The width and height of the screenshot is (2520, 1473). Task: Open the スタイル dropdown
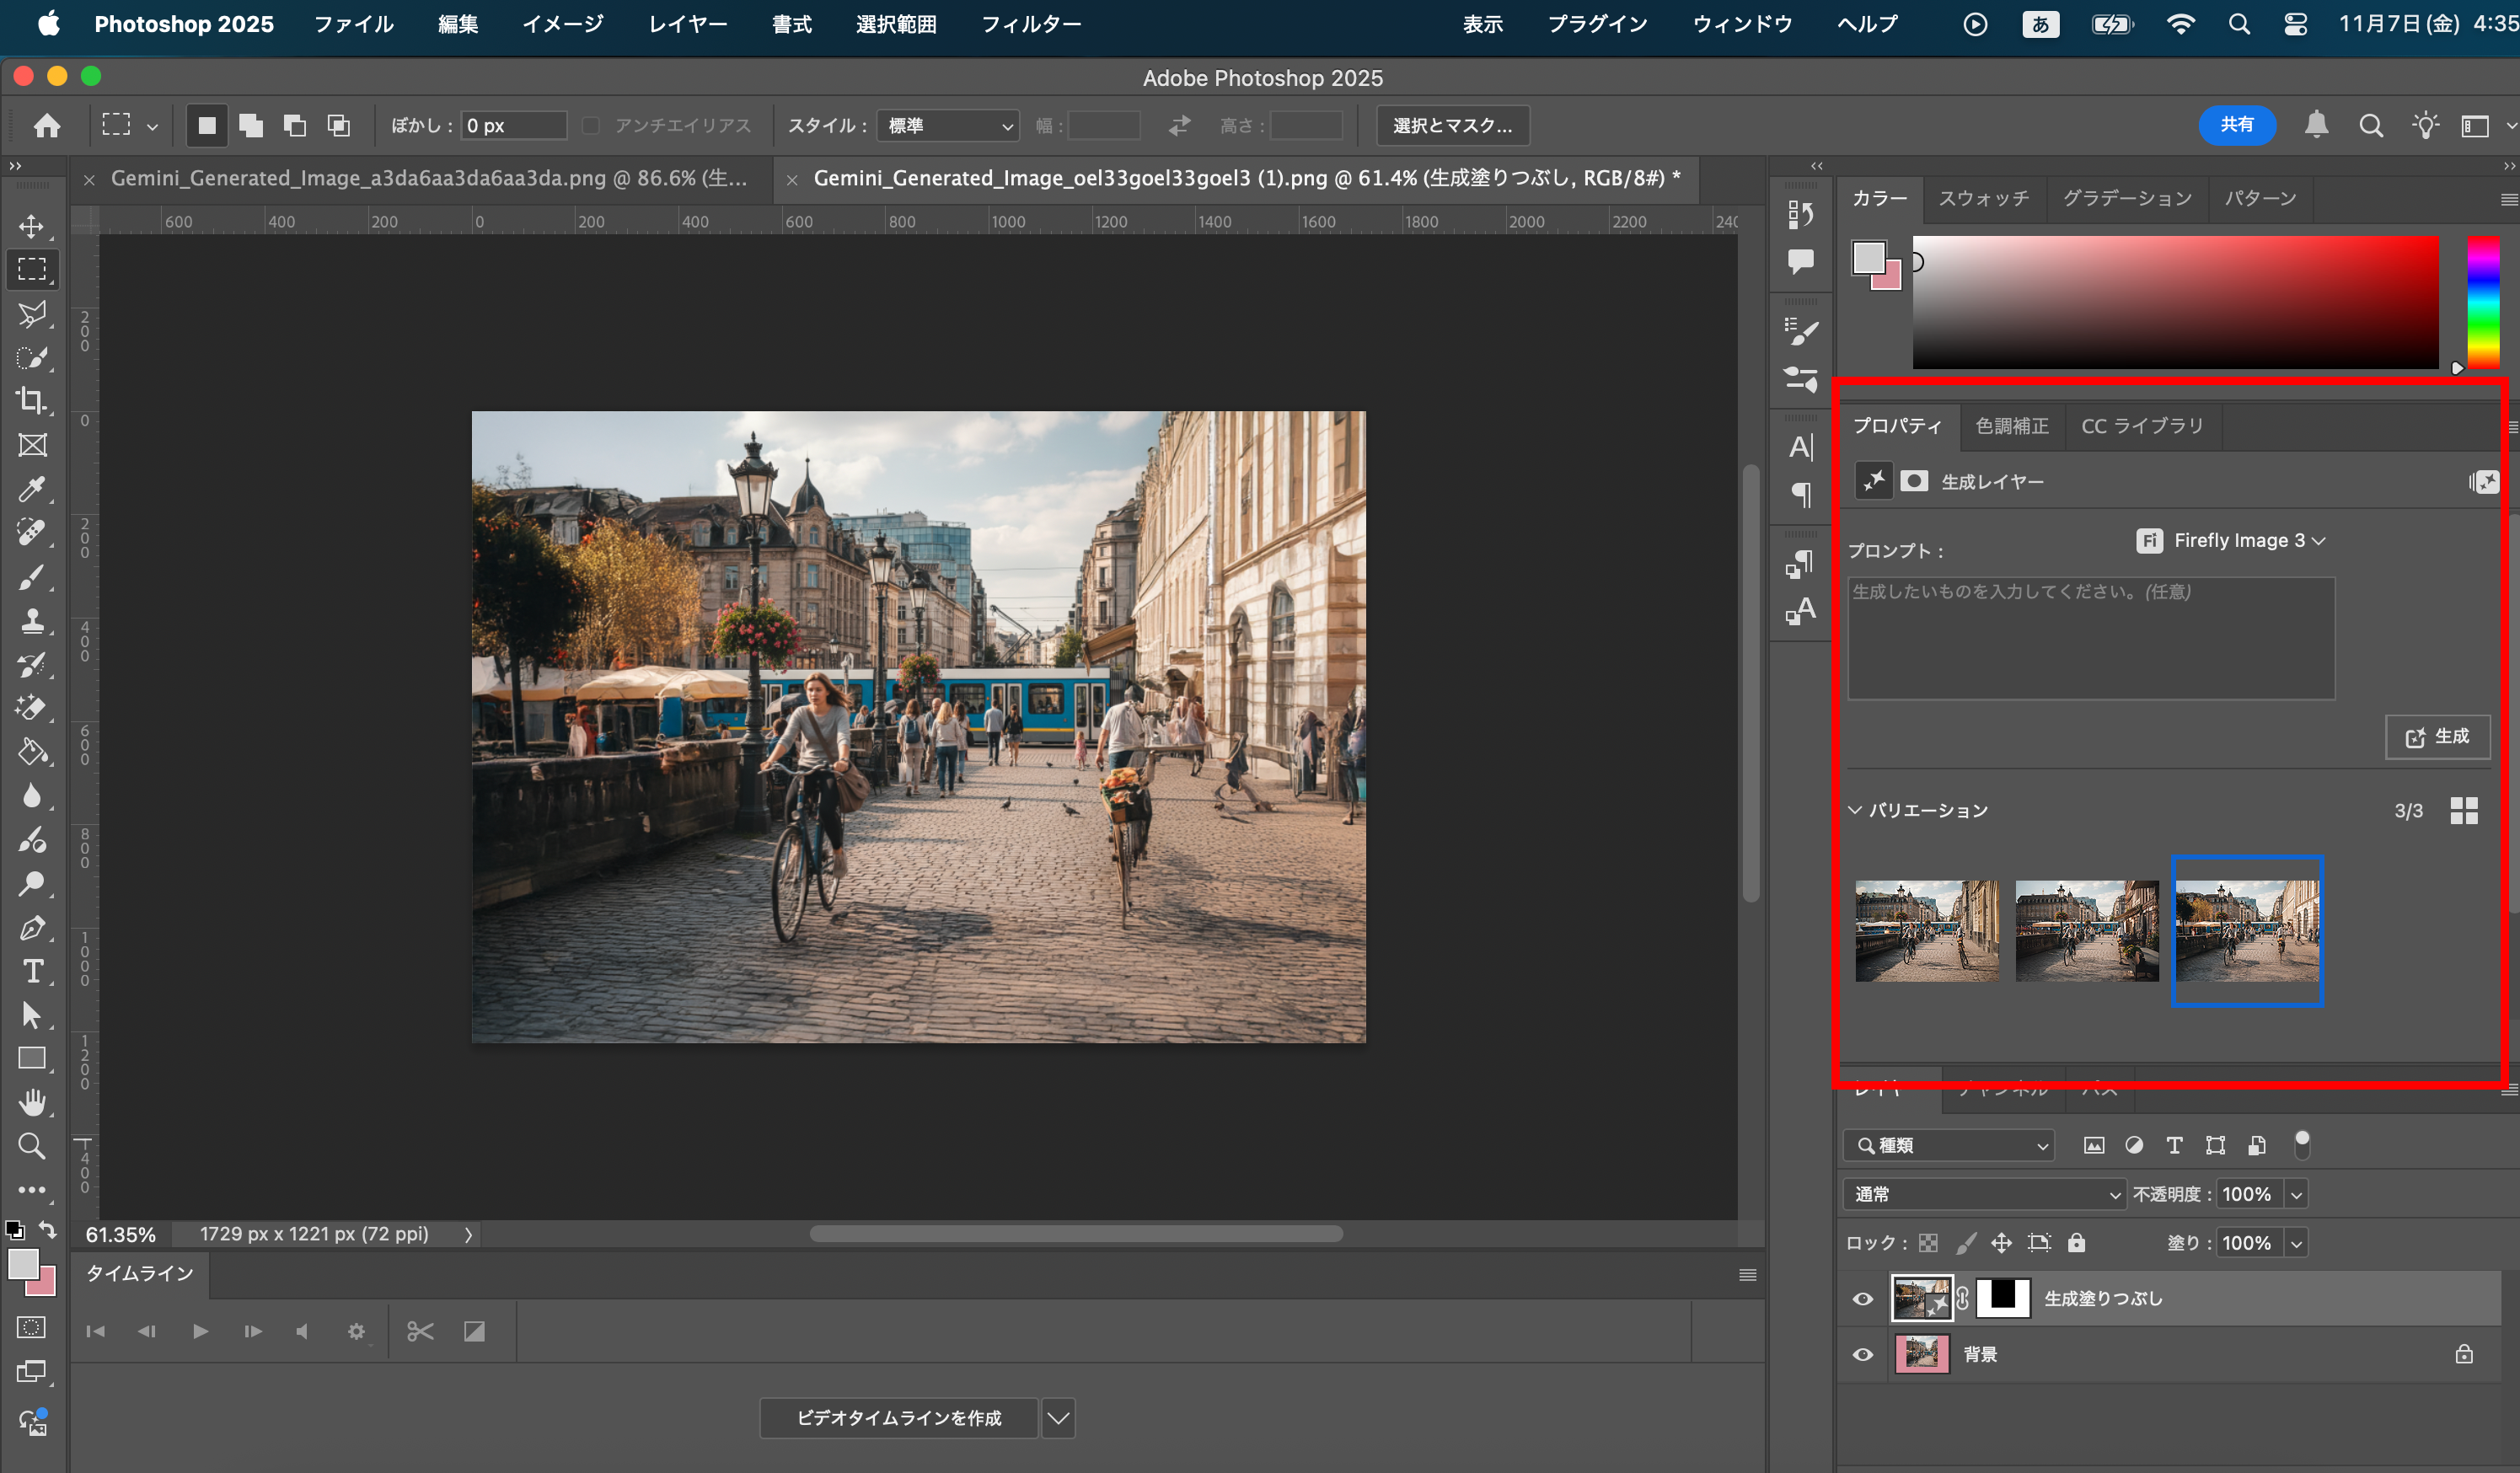pyautogui.click(x=947, y=126)
